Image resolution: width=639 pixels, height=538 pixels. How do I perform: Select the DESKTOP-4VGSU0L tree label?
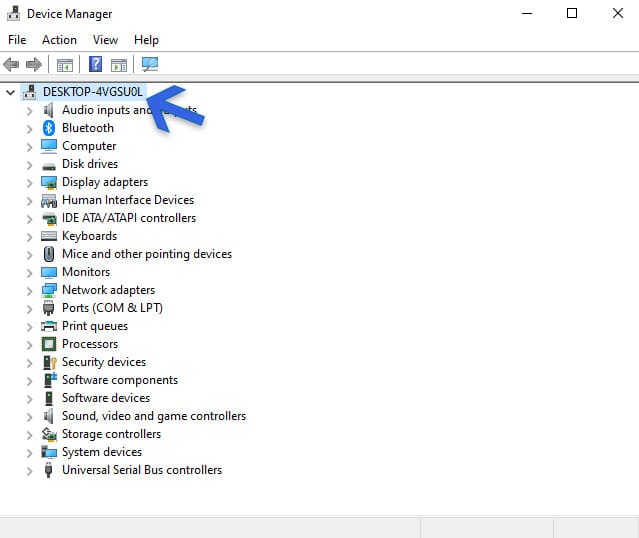pyautogui.click(x=93, y=92)
